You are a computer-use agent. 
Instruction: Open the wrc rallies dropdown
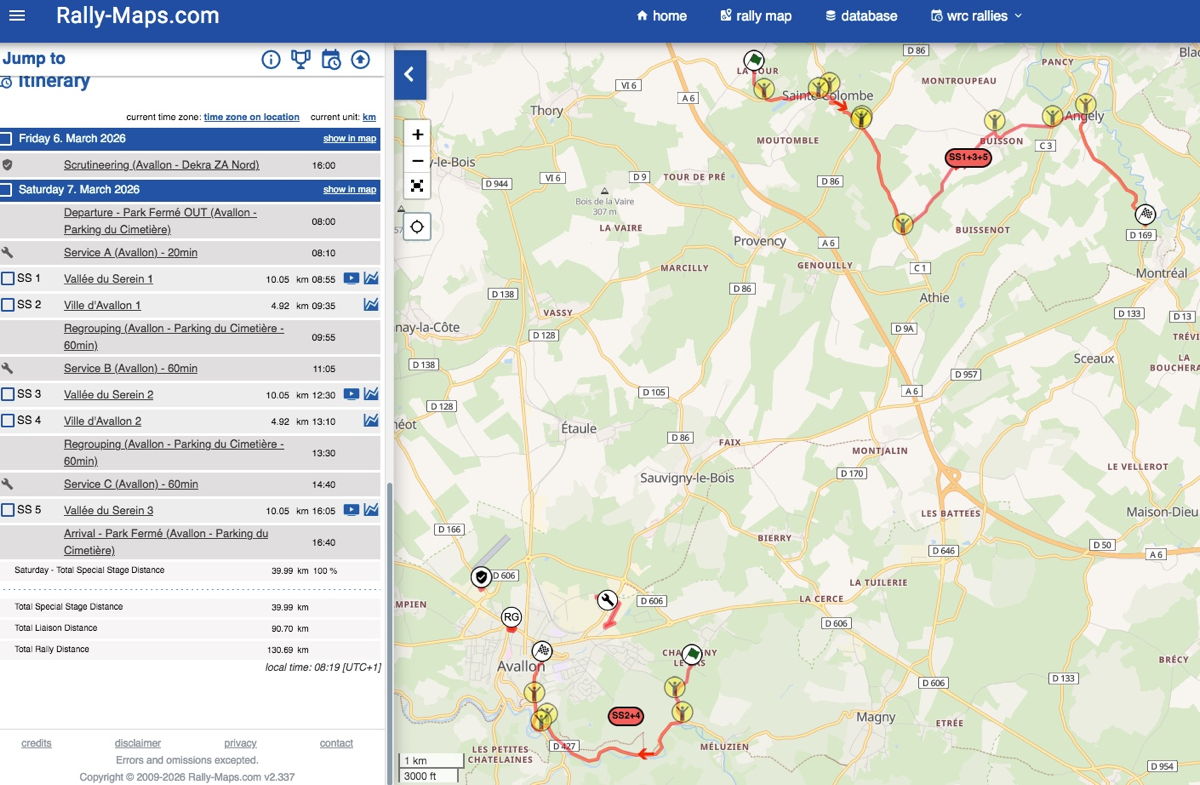976,16
